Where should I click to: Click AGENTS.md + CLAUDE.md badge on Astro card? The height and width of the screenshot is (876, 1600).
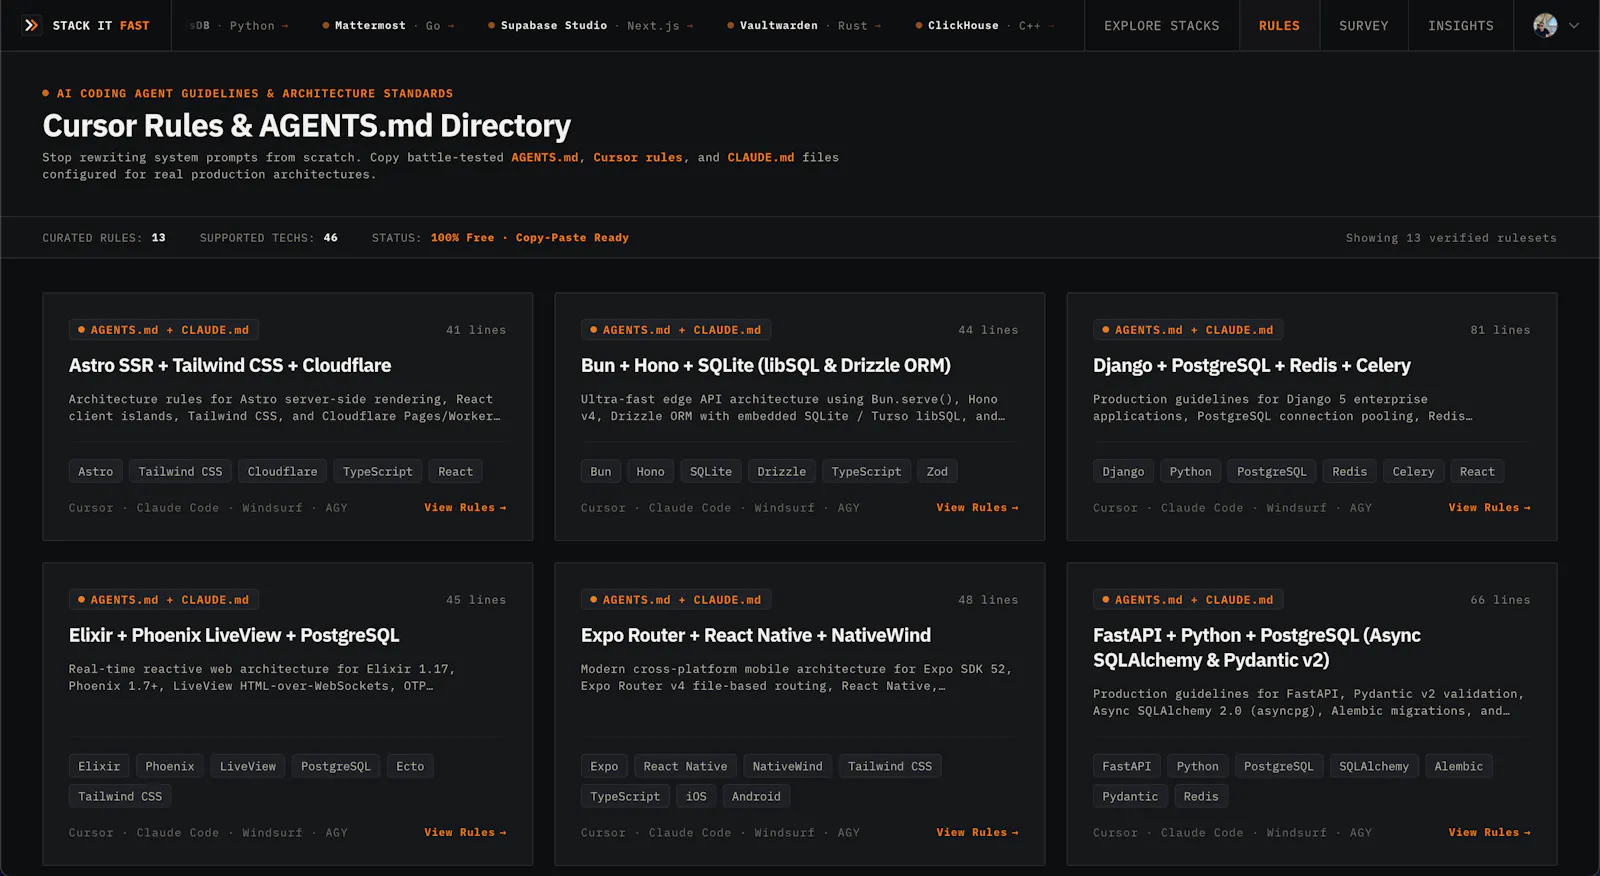point(164,330)
